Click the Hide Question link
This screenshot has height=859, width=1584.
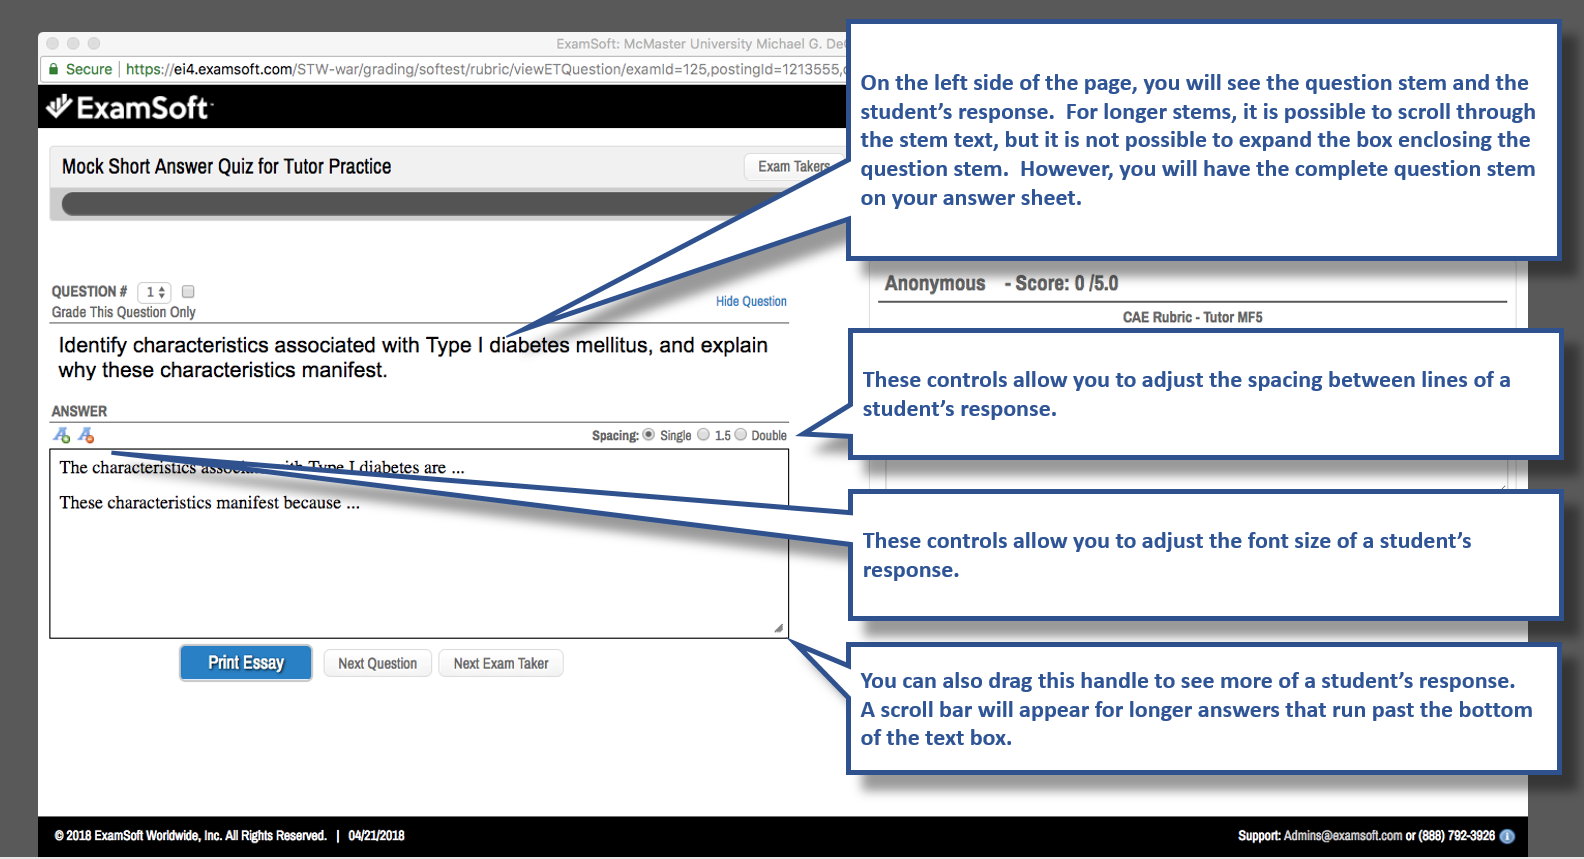click(x=751, y=301)
